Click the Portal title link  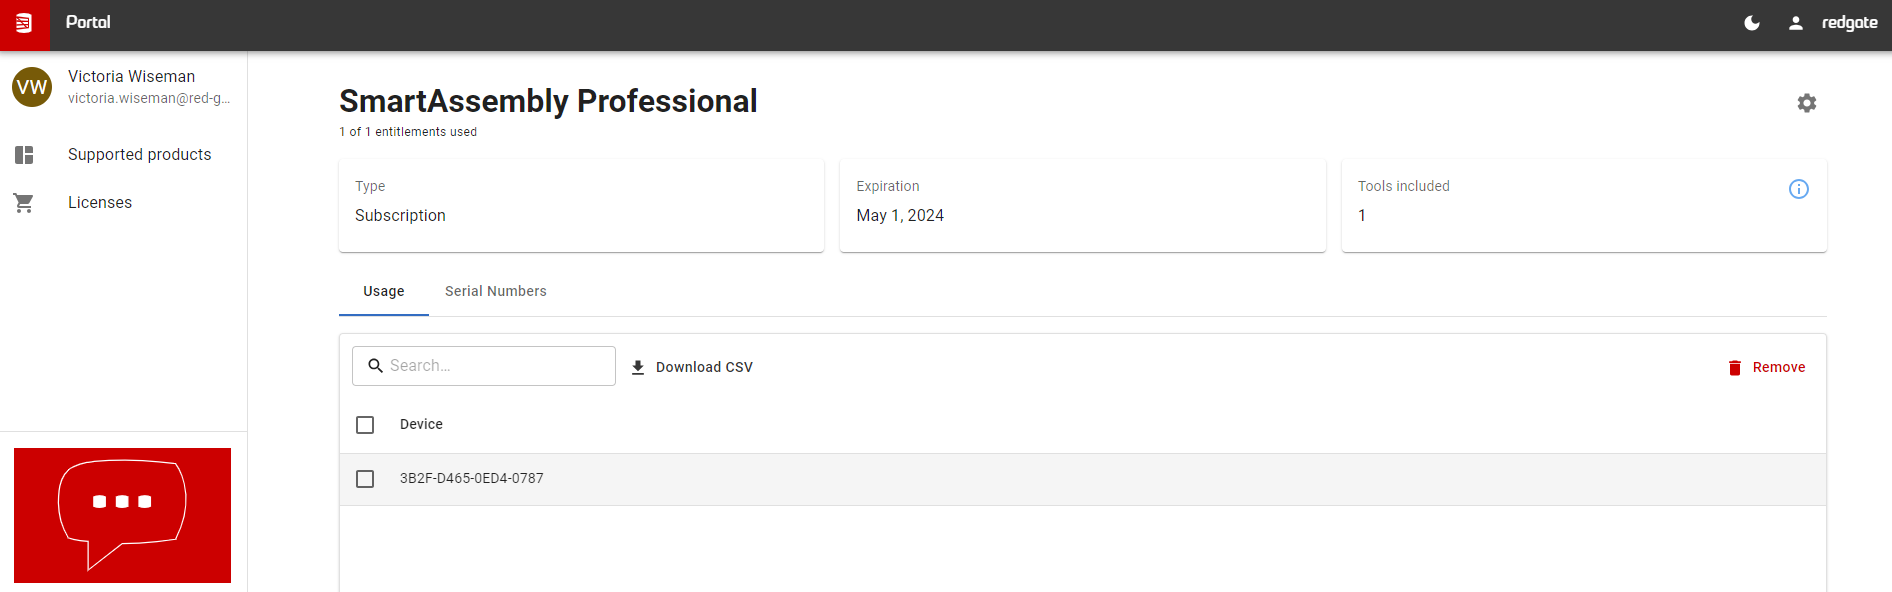[88, 22]
